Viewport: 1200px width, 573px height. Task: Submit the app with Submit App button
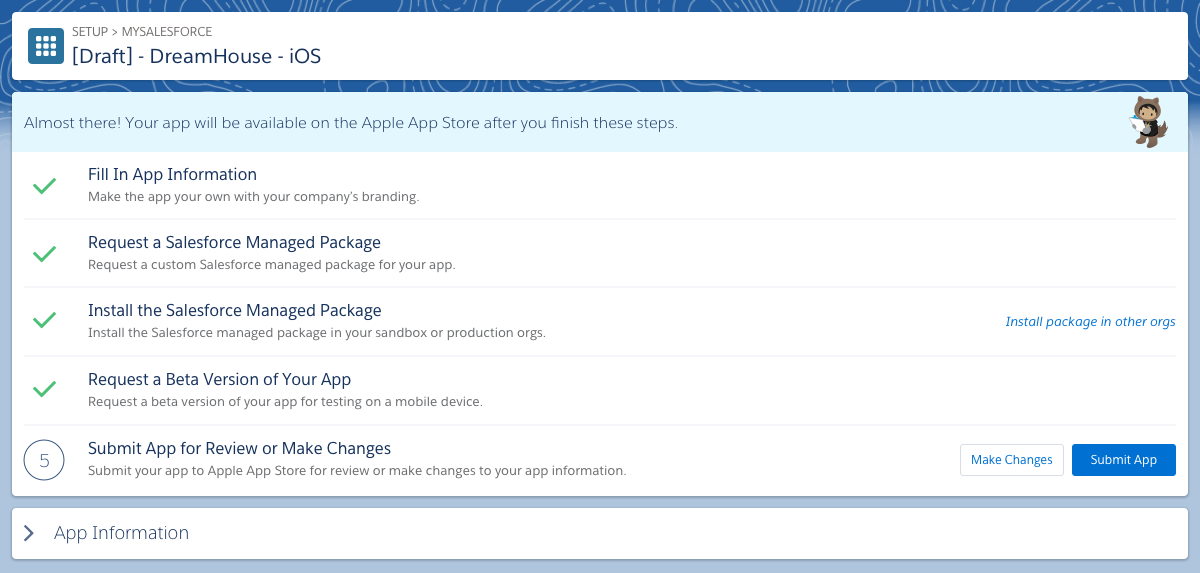1123,460
